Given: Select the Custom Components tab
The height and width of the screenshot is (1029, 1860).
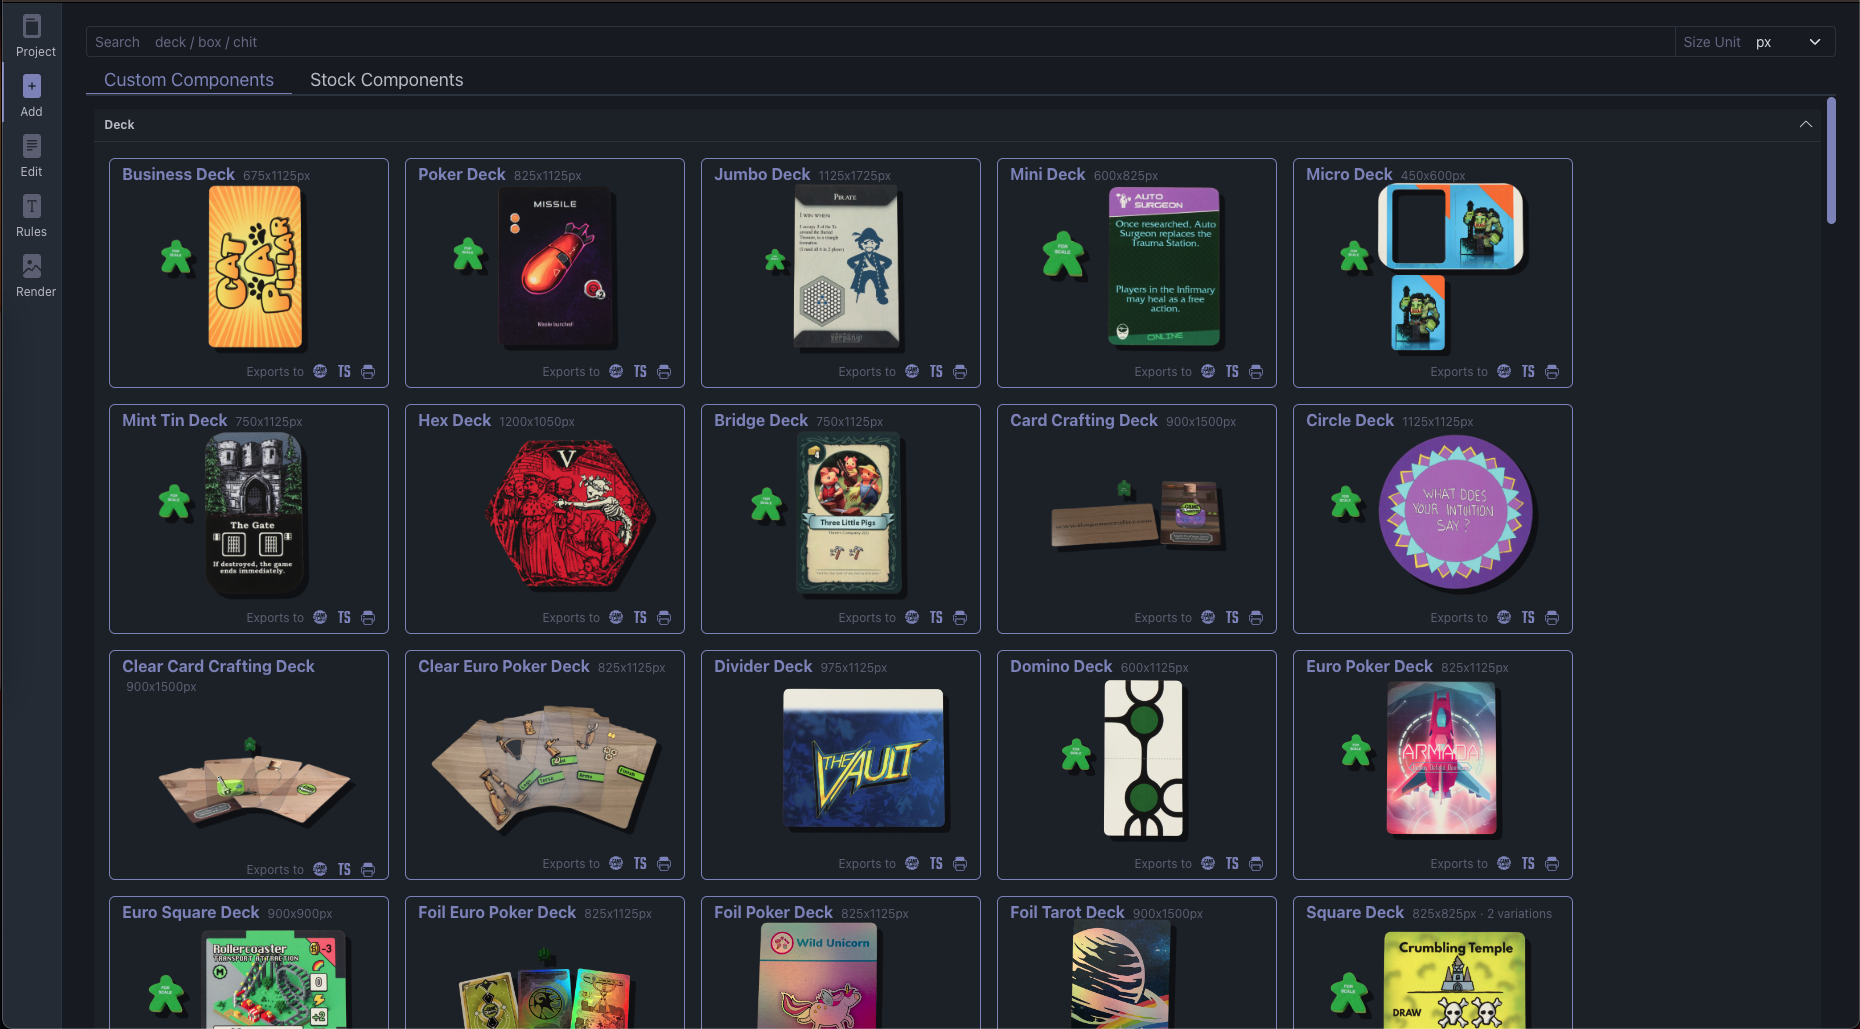Looking at the screenshot, I should pos(188,80).
